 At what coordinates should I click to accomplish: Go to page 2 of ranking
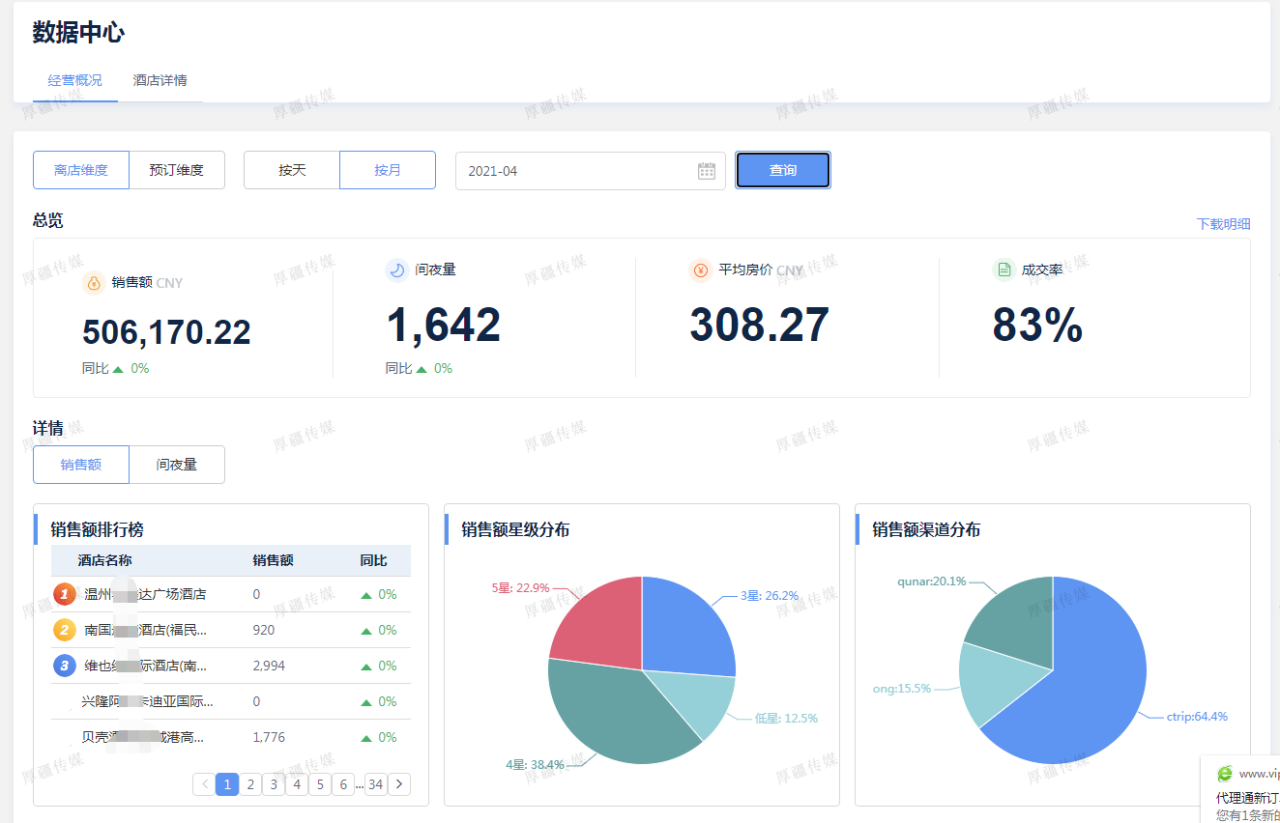251,784
